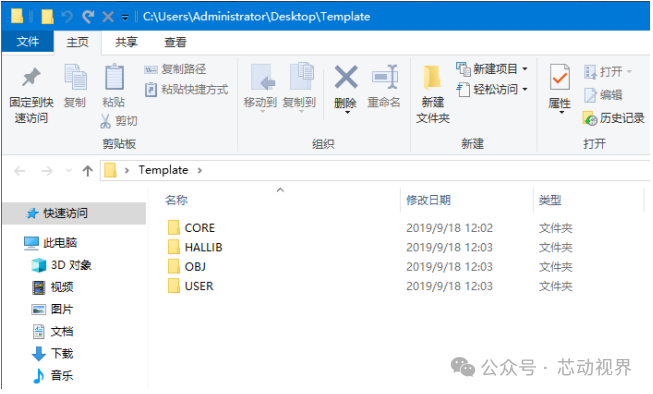Expand the Easy access dropdown

coord(525,89)
